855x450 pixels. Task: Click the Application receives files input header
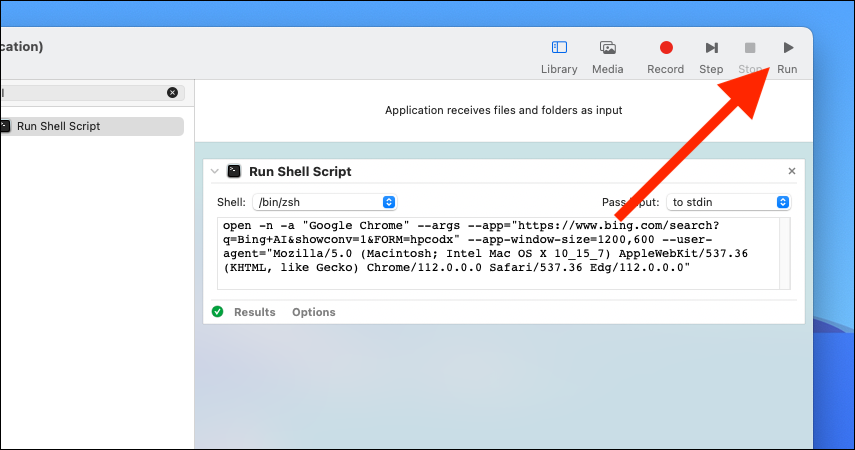point(503,110)
